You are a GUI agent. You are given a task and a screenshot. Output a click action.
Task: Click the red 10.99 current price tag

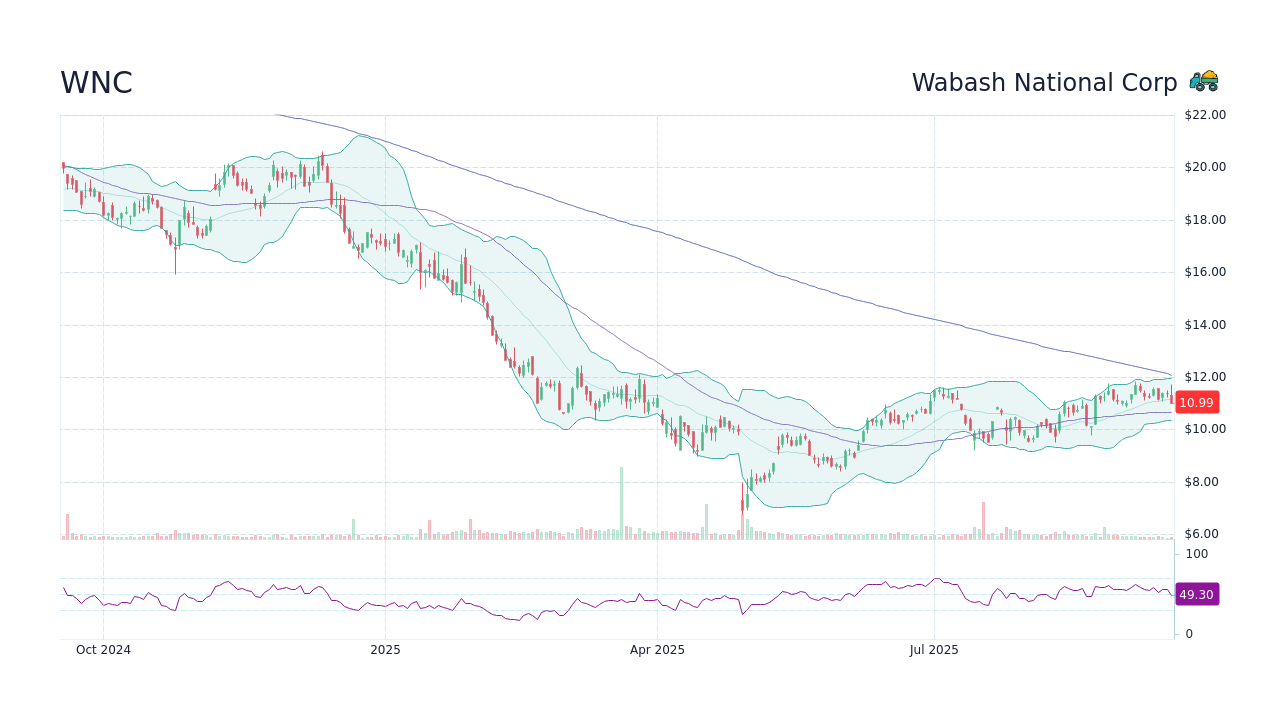click(1196, 403)
